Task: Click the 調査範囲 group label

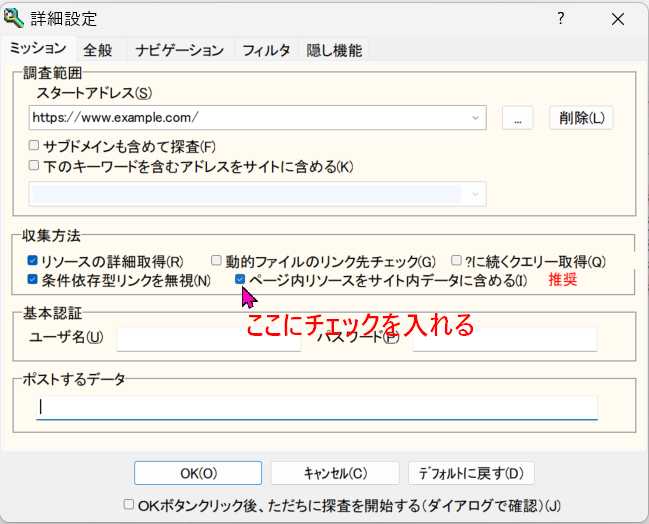Action: click(53, 73)
